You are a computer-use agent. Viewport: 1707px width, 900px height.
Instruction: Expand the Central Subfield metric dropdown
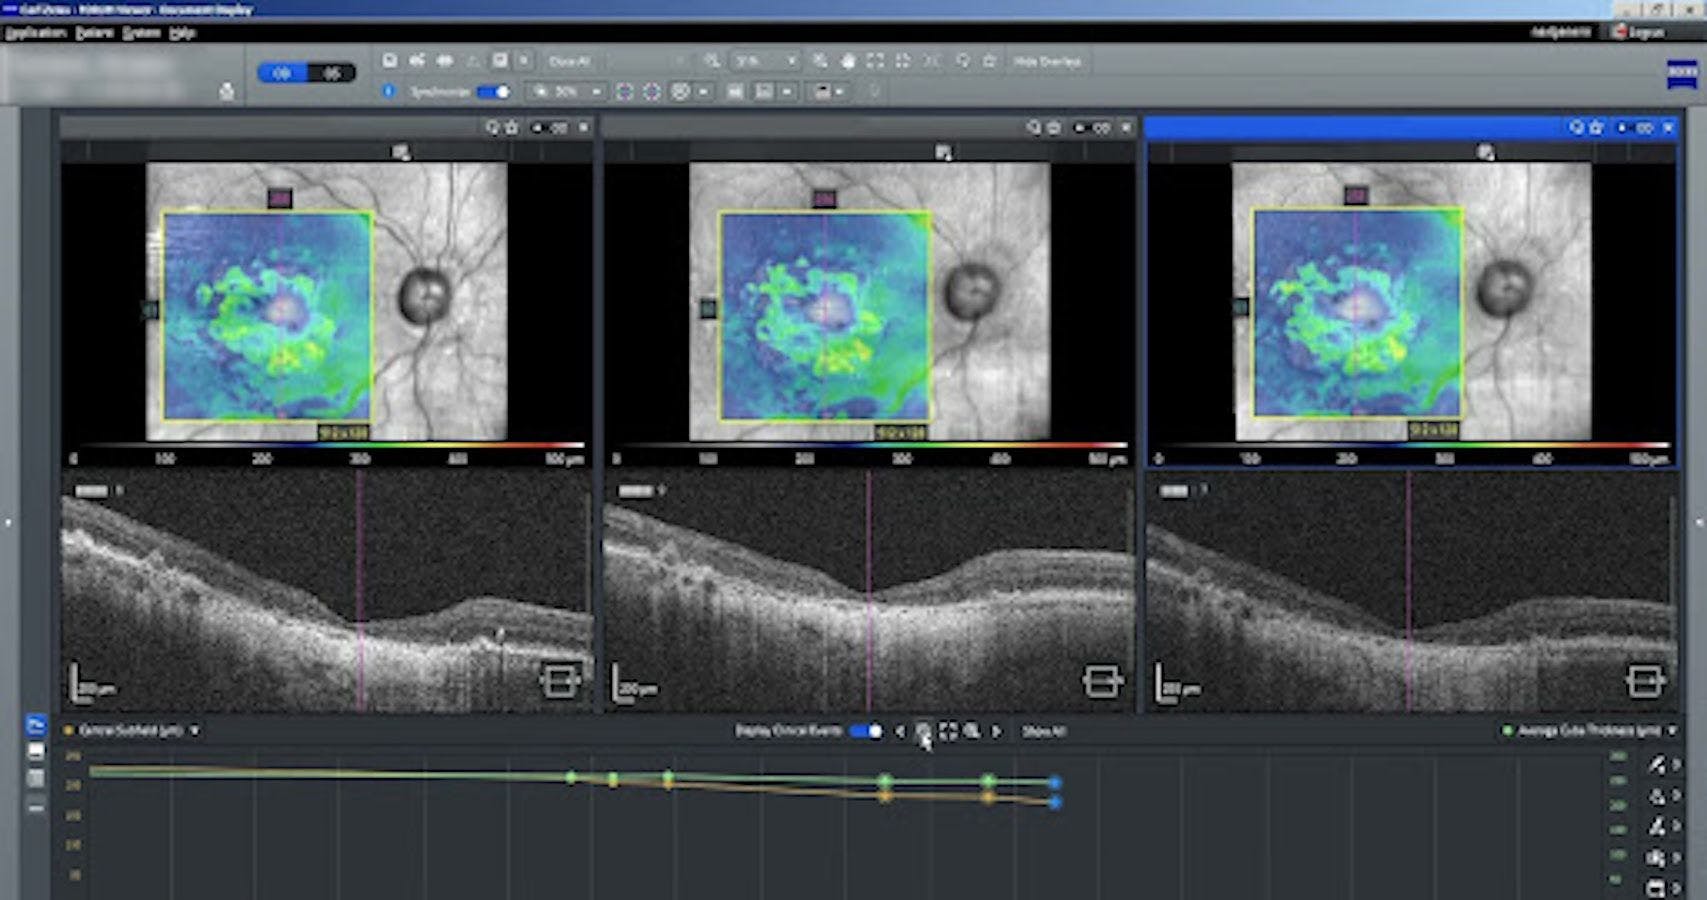pos(194,731)
